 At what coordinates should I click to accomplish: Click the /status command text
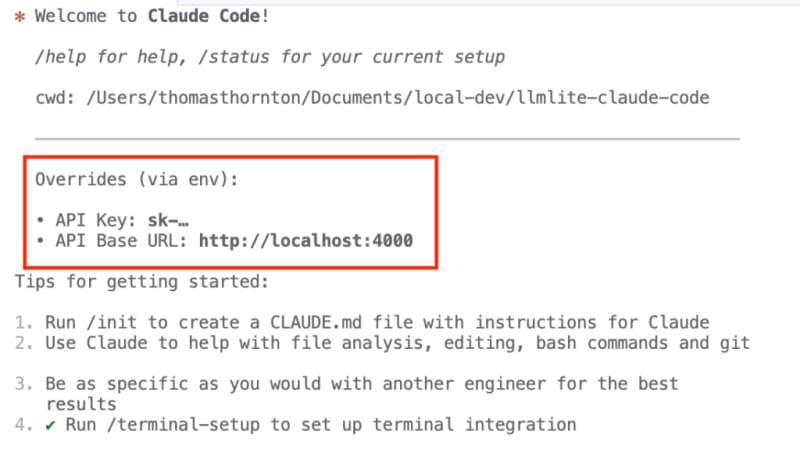(x=234, y=57)
